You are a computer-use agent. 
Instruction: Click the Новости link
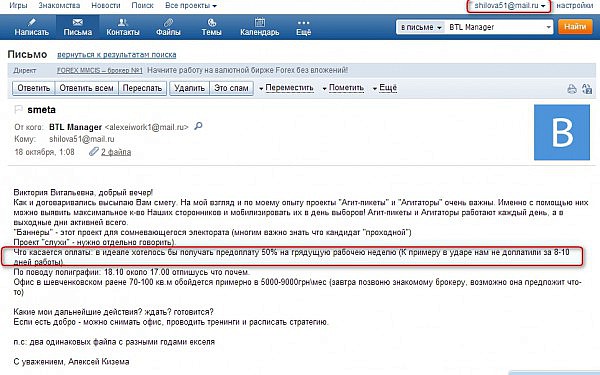tap(106, 5)
